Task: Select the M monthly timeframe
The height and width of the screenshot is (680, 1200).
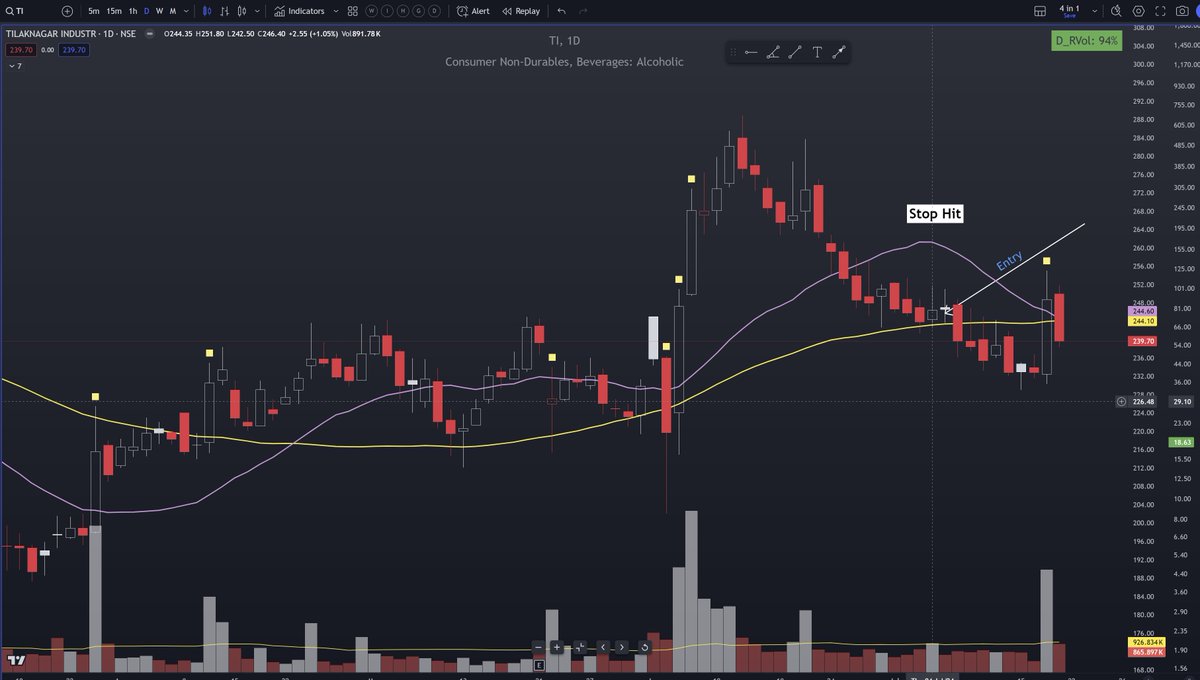Action: (x=173, y=11)
